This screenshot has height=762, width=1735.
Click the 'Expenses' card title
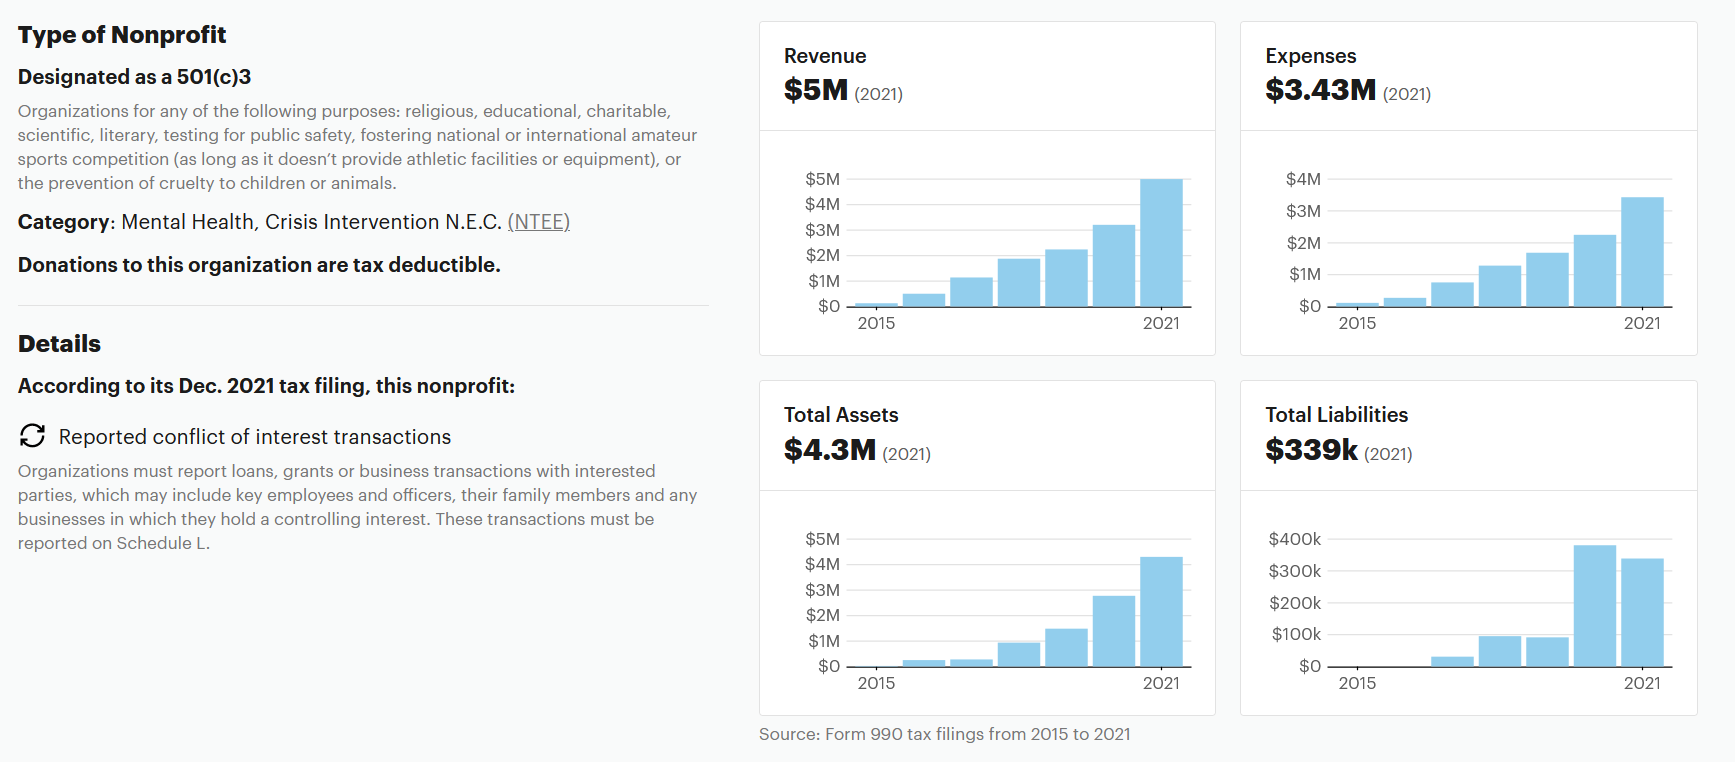click(x=1311, y=56)
